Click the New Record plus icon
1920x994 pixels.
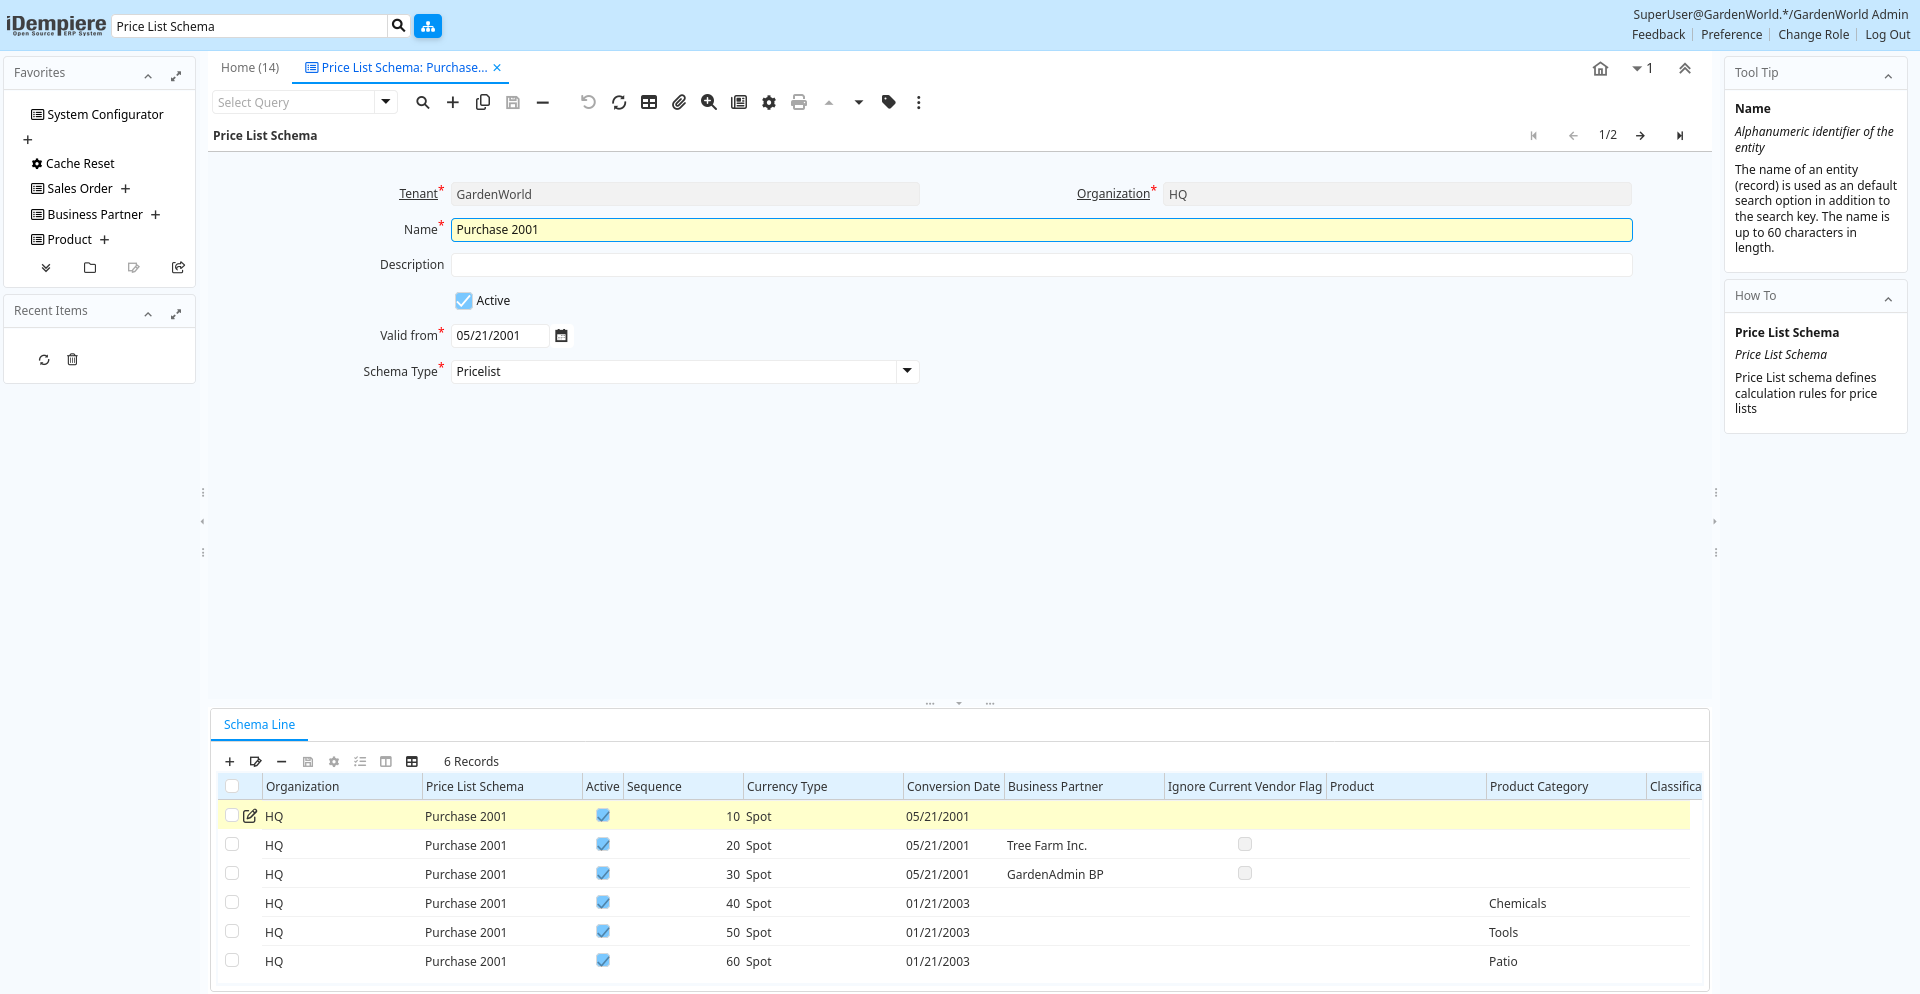(x=453, y=102)
